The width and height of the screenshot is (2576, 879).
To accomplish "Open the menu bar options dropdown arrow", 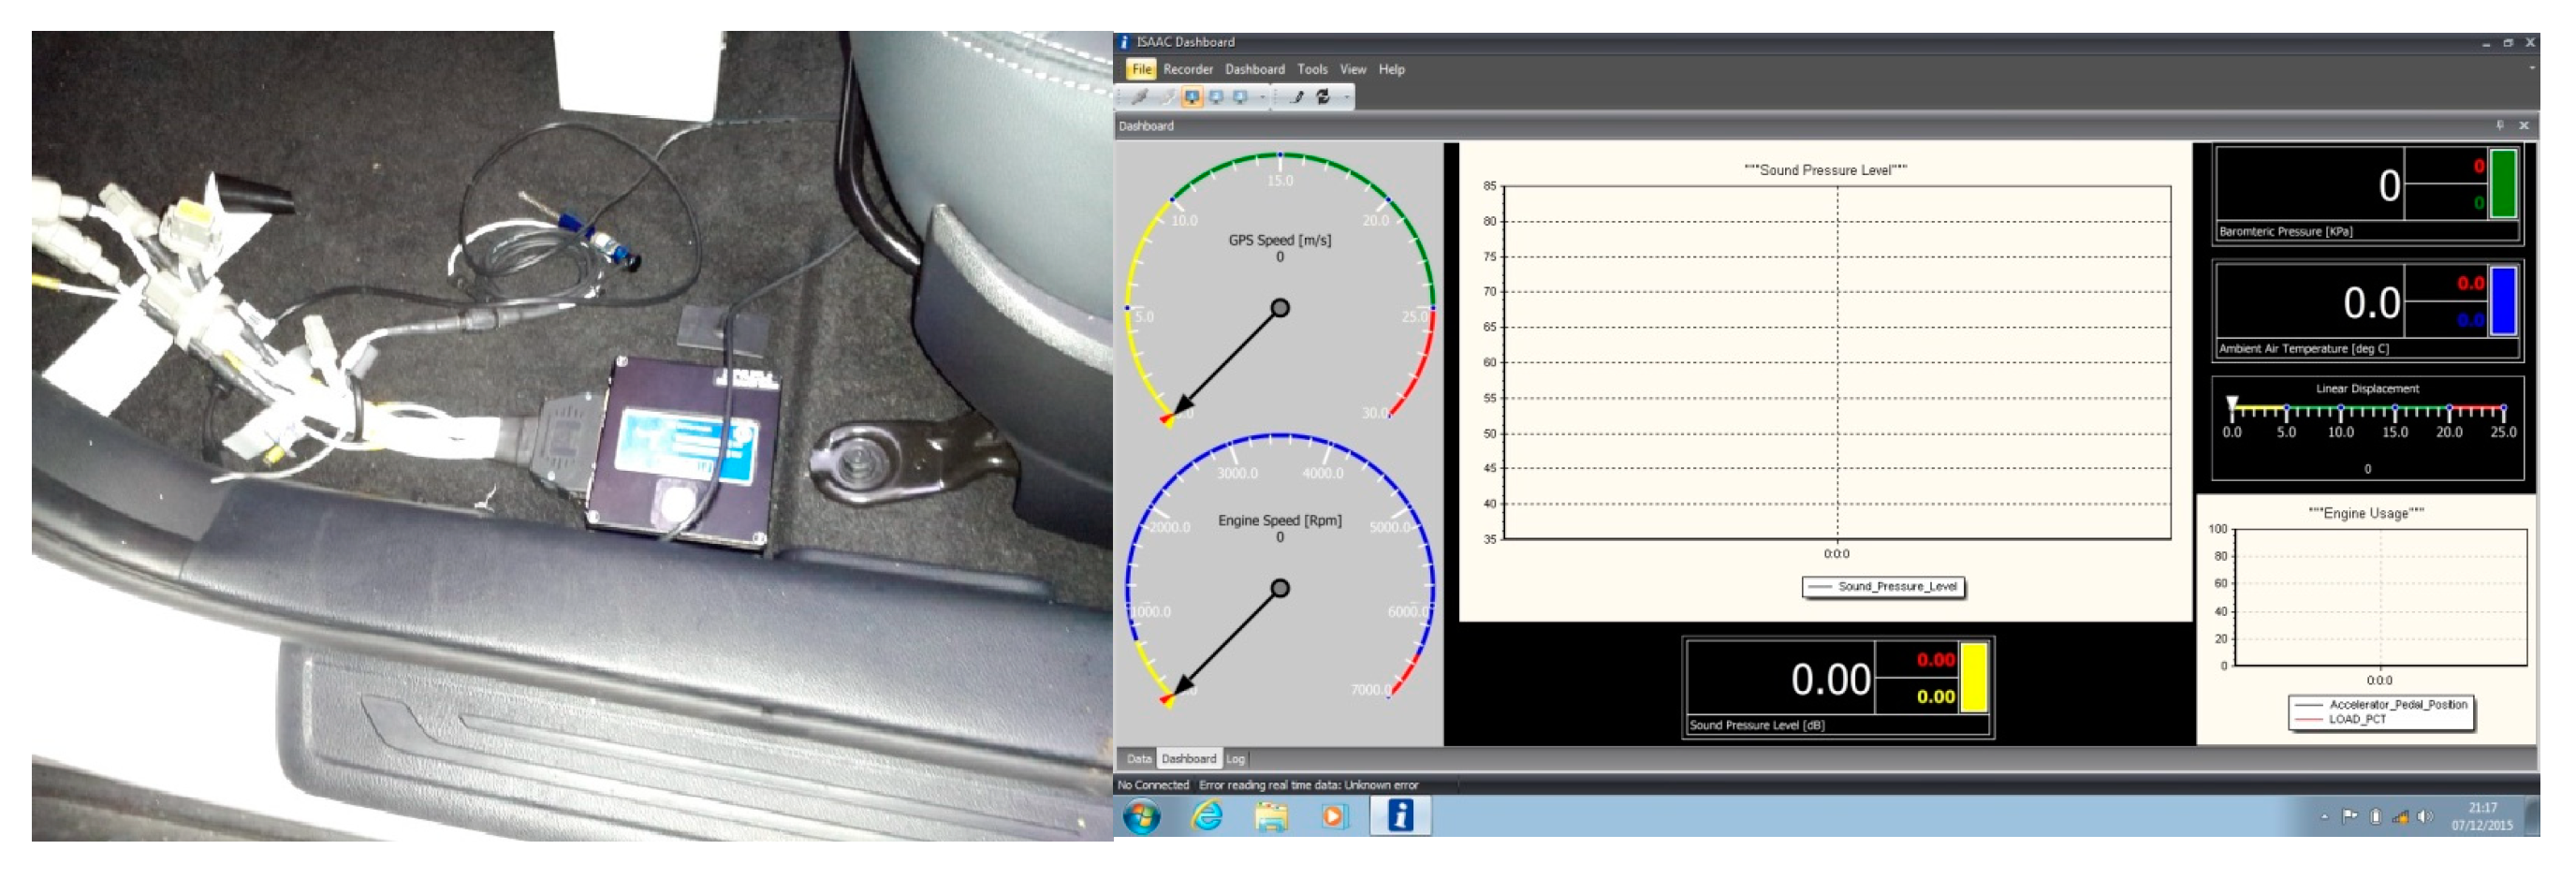I will tap(2531, 68).
